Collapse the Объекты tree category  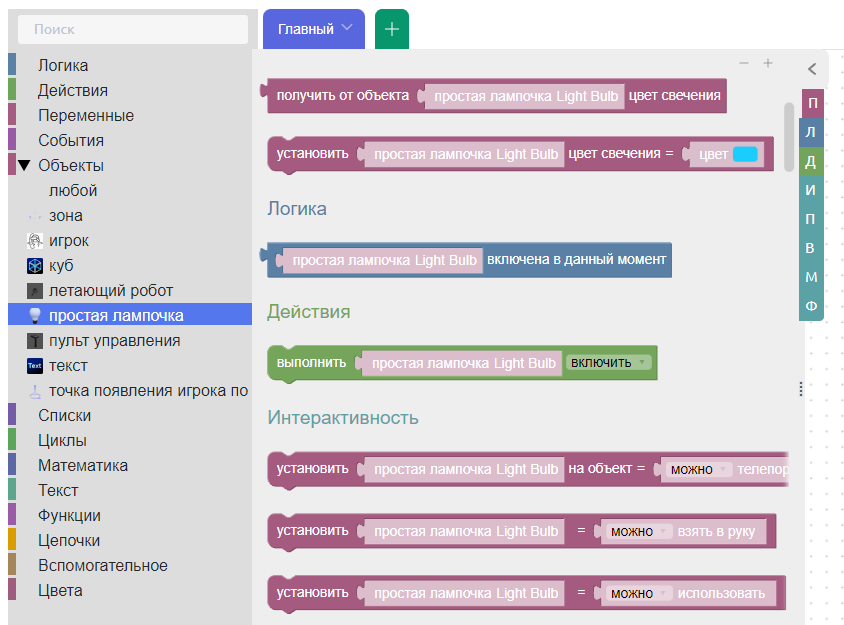pos(24,166)
